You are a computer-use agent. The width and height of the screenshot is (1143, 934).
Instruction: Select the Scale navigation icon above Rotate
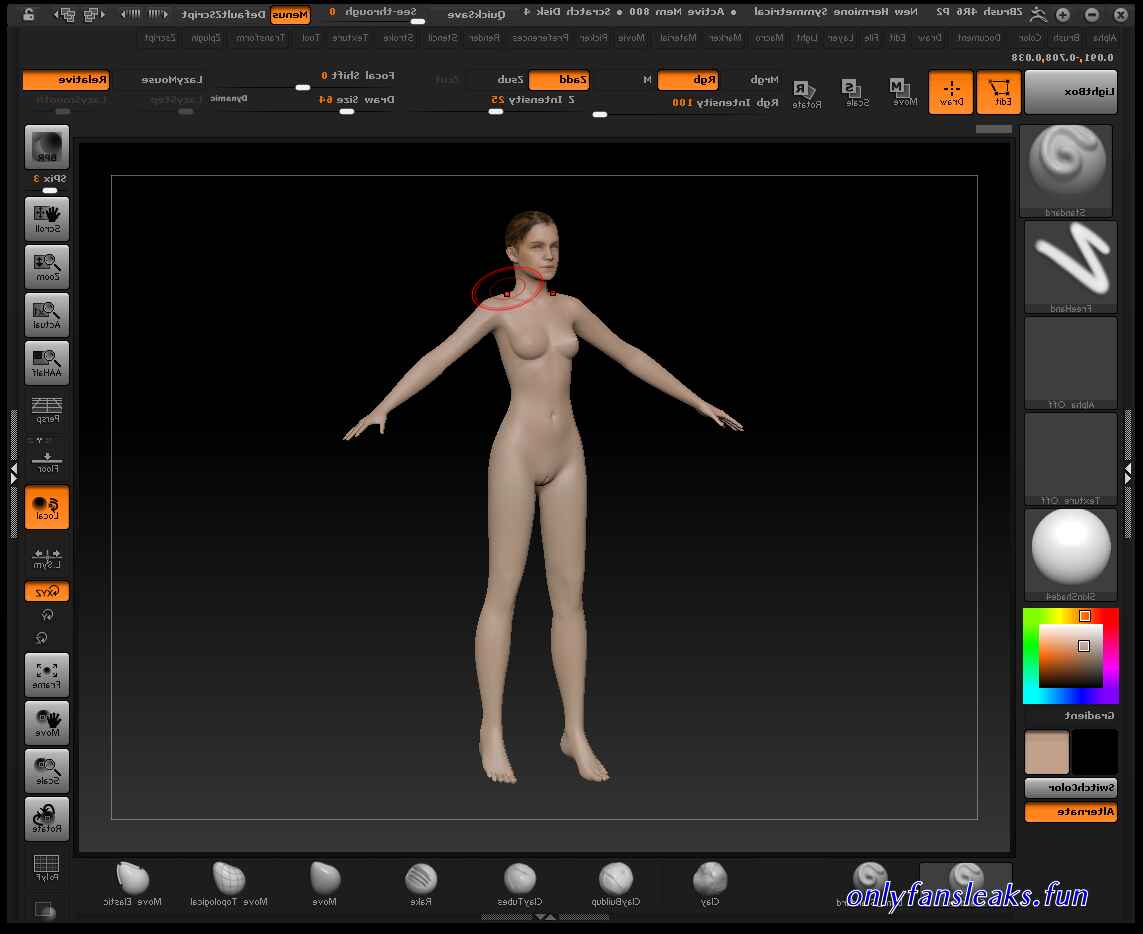pyautogui.click(x=47, y=771)
